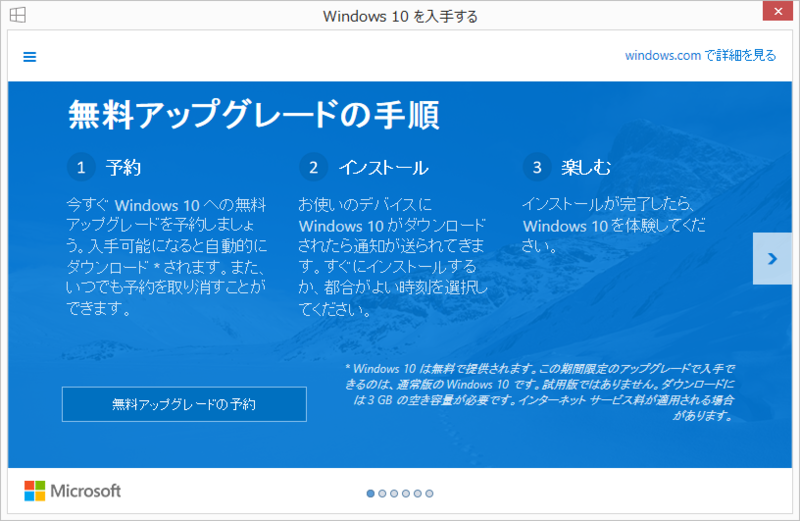This screenshot has width=800, height=521.
Task: Select the sixth page indicator dot
Action: [429, 493]
